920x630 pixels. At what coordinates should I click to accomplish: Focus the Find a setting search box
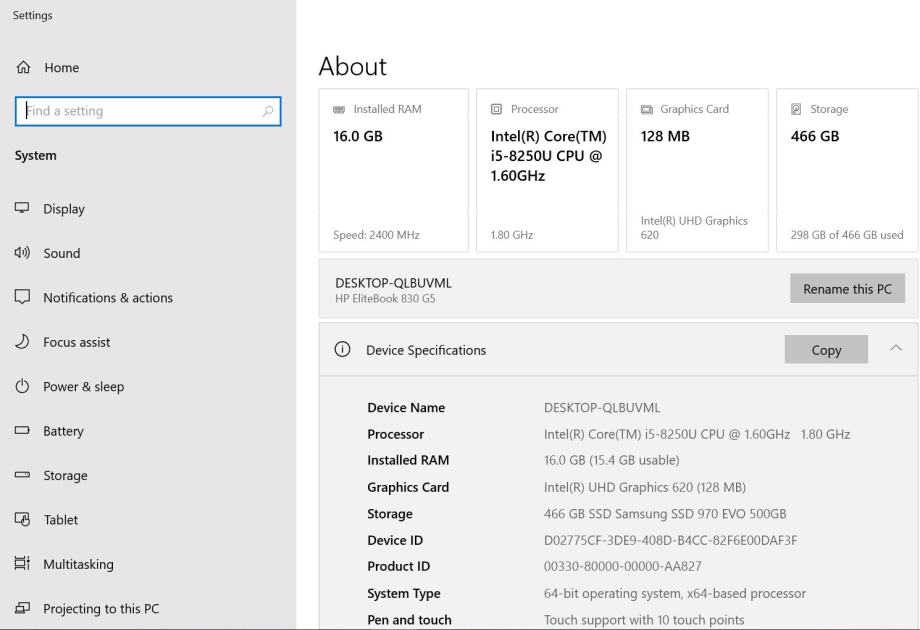point(140,111)
